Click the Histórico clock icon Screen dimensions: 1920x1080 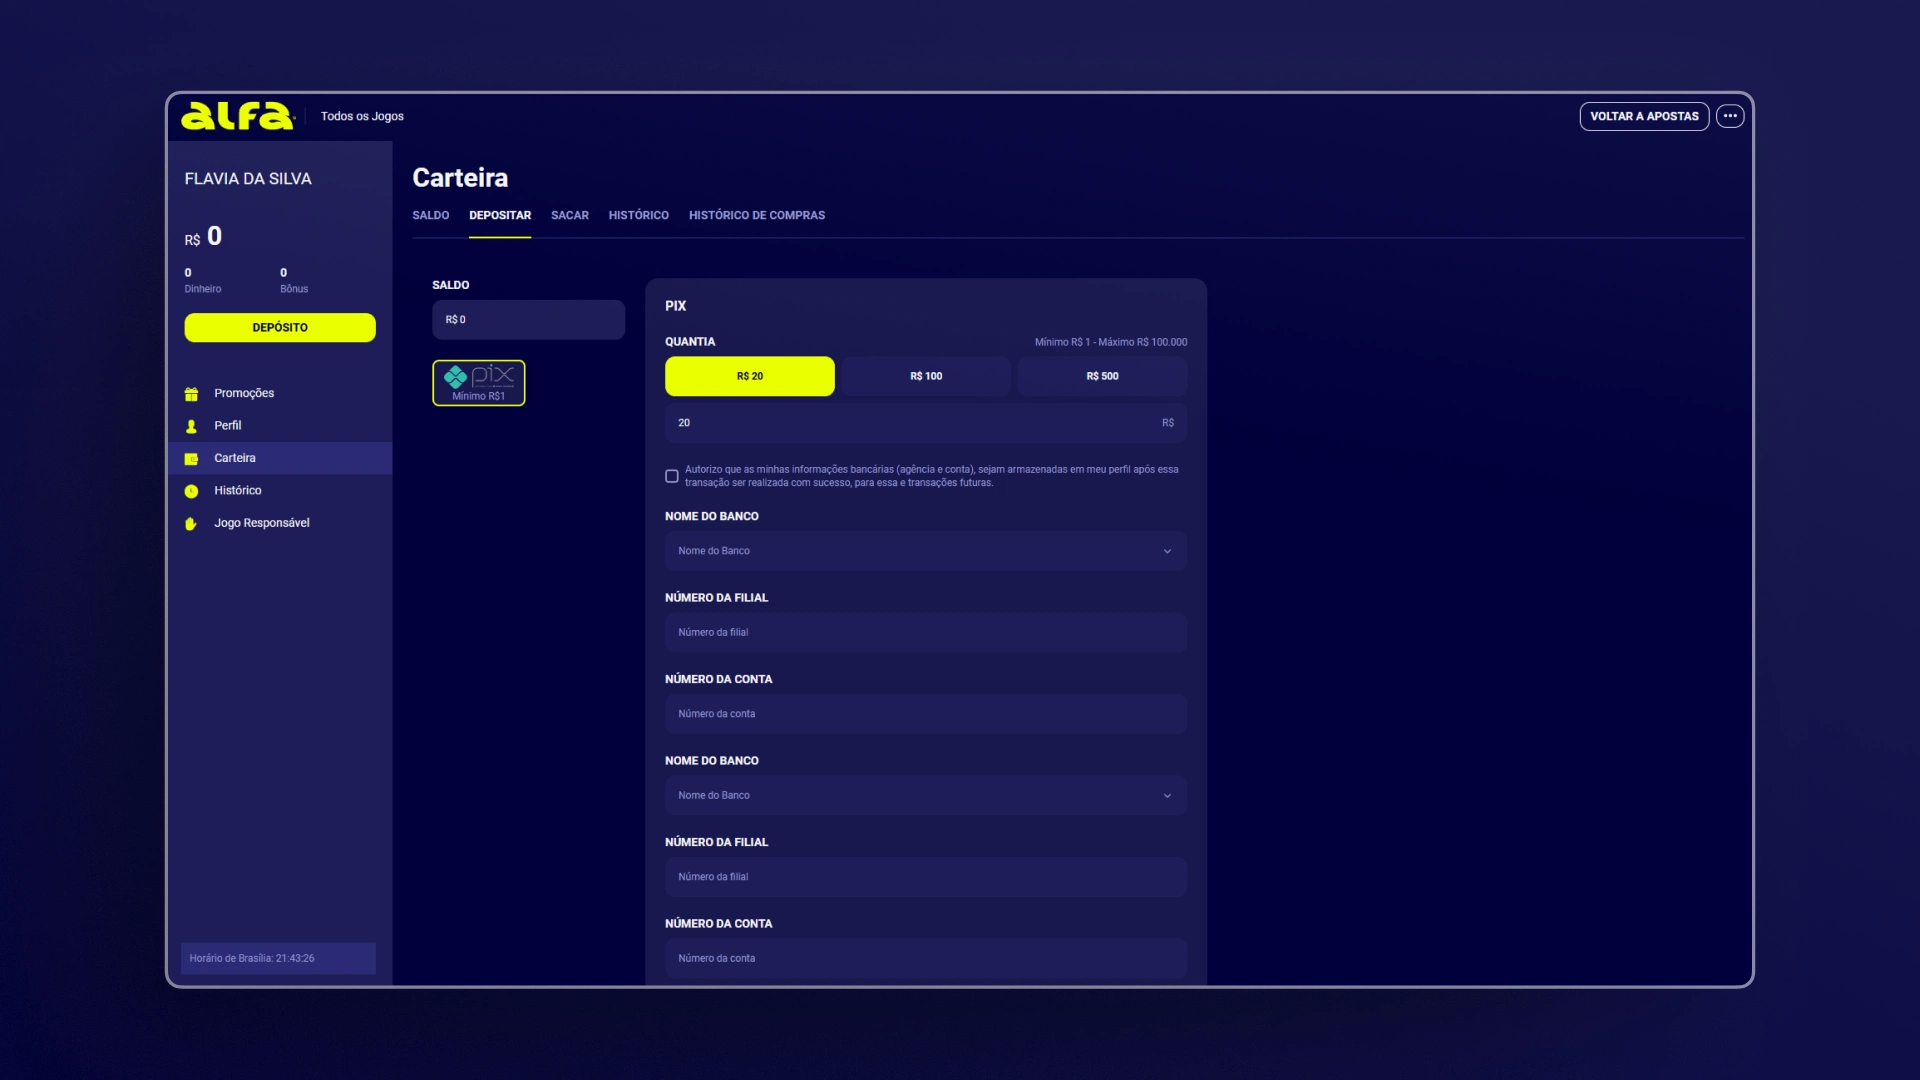tap(191, 491)
